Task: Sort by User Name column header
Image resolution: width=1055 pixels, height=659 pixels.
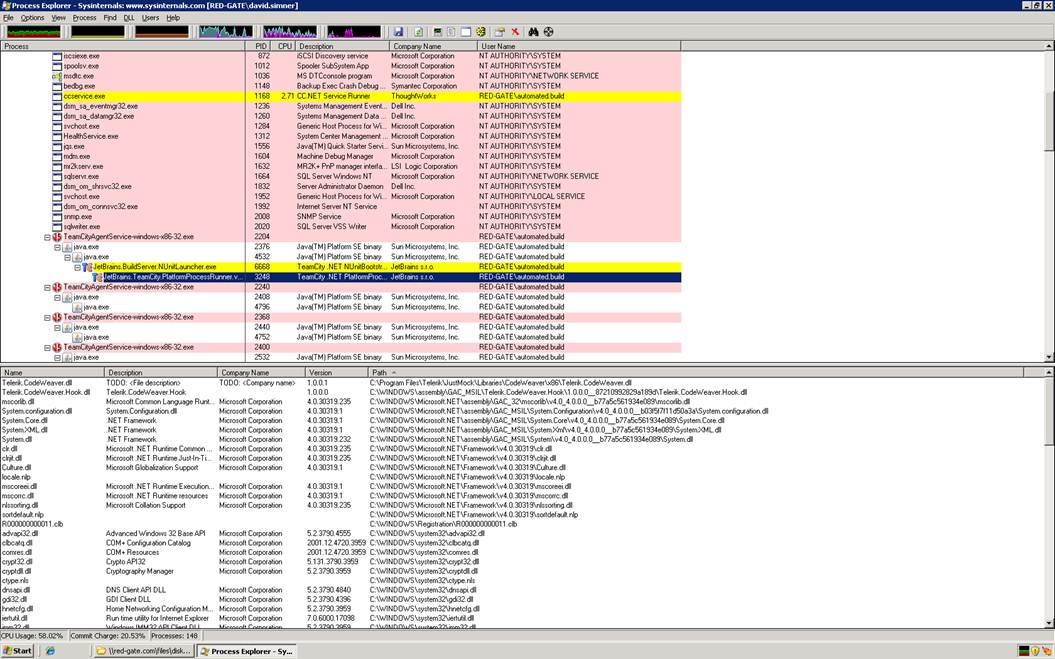Action: pyautogui.click(x=579, y=46)
